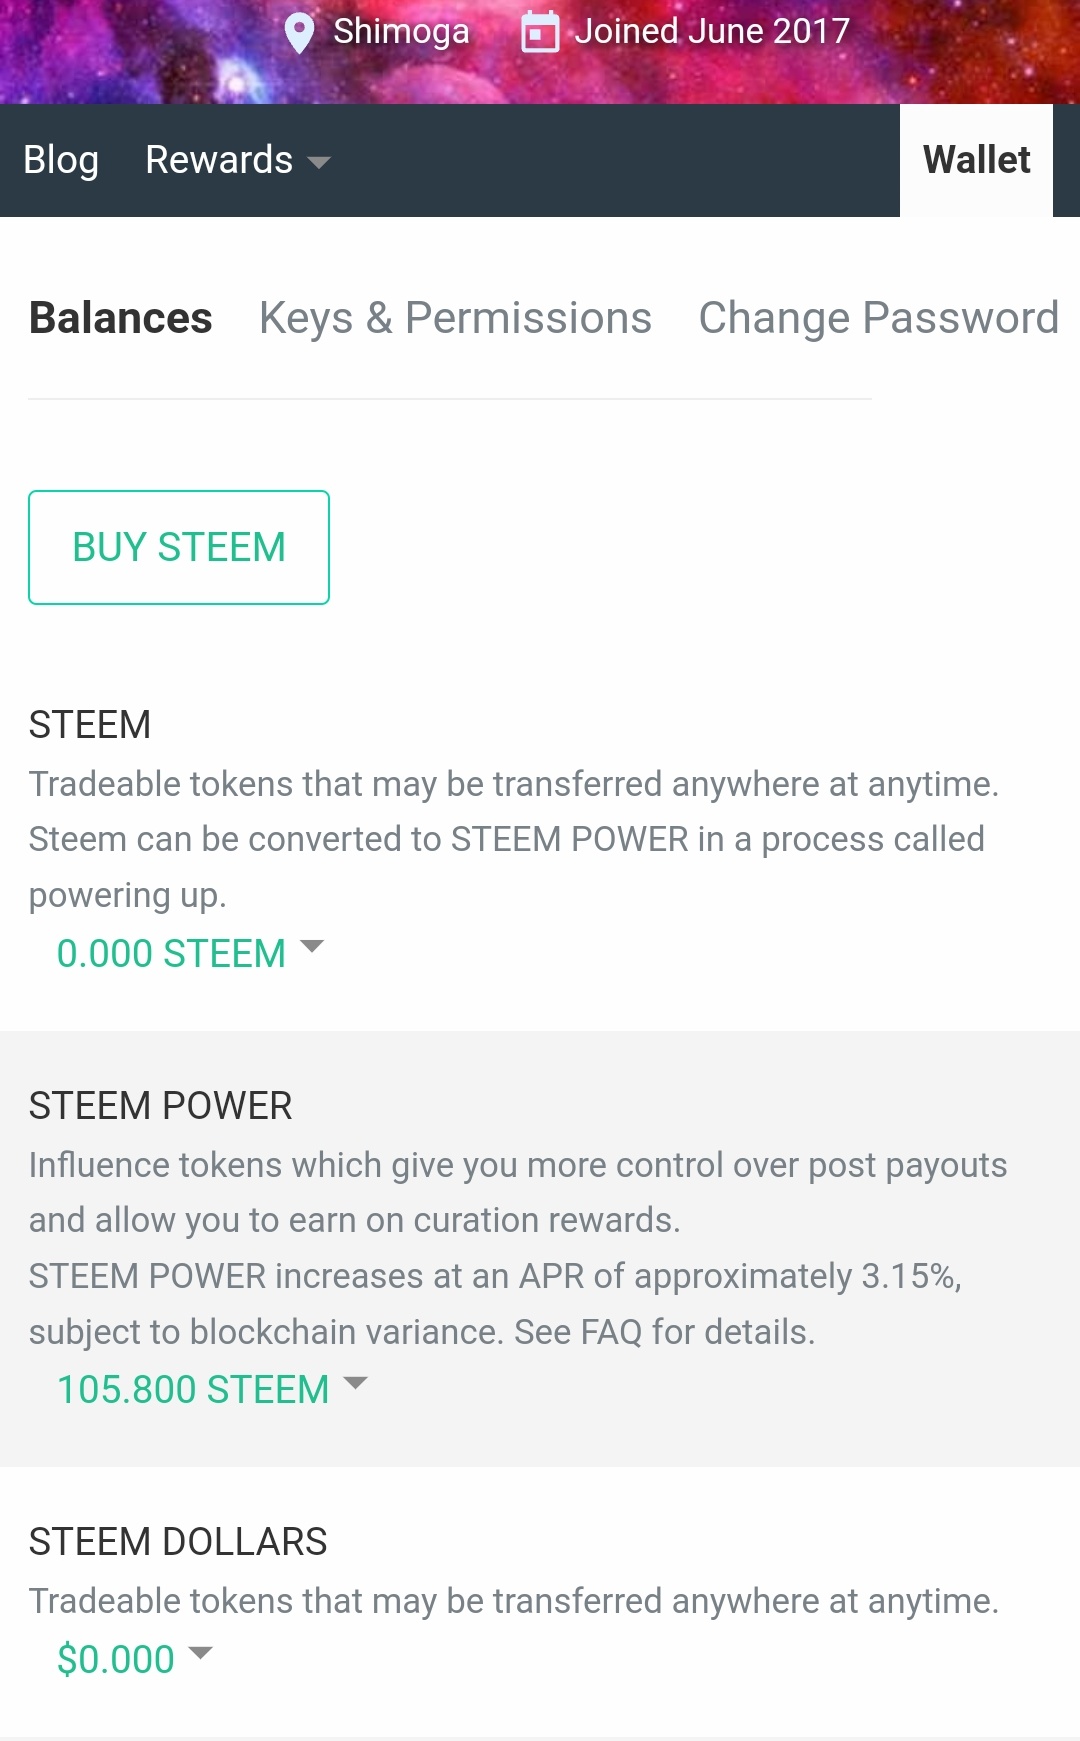
Task: Click the STEEM POWER section heading
Action: coord(160,1106)
